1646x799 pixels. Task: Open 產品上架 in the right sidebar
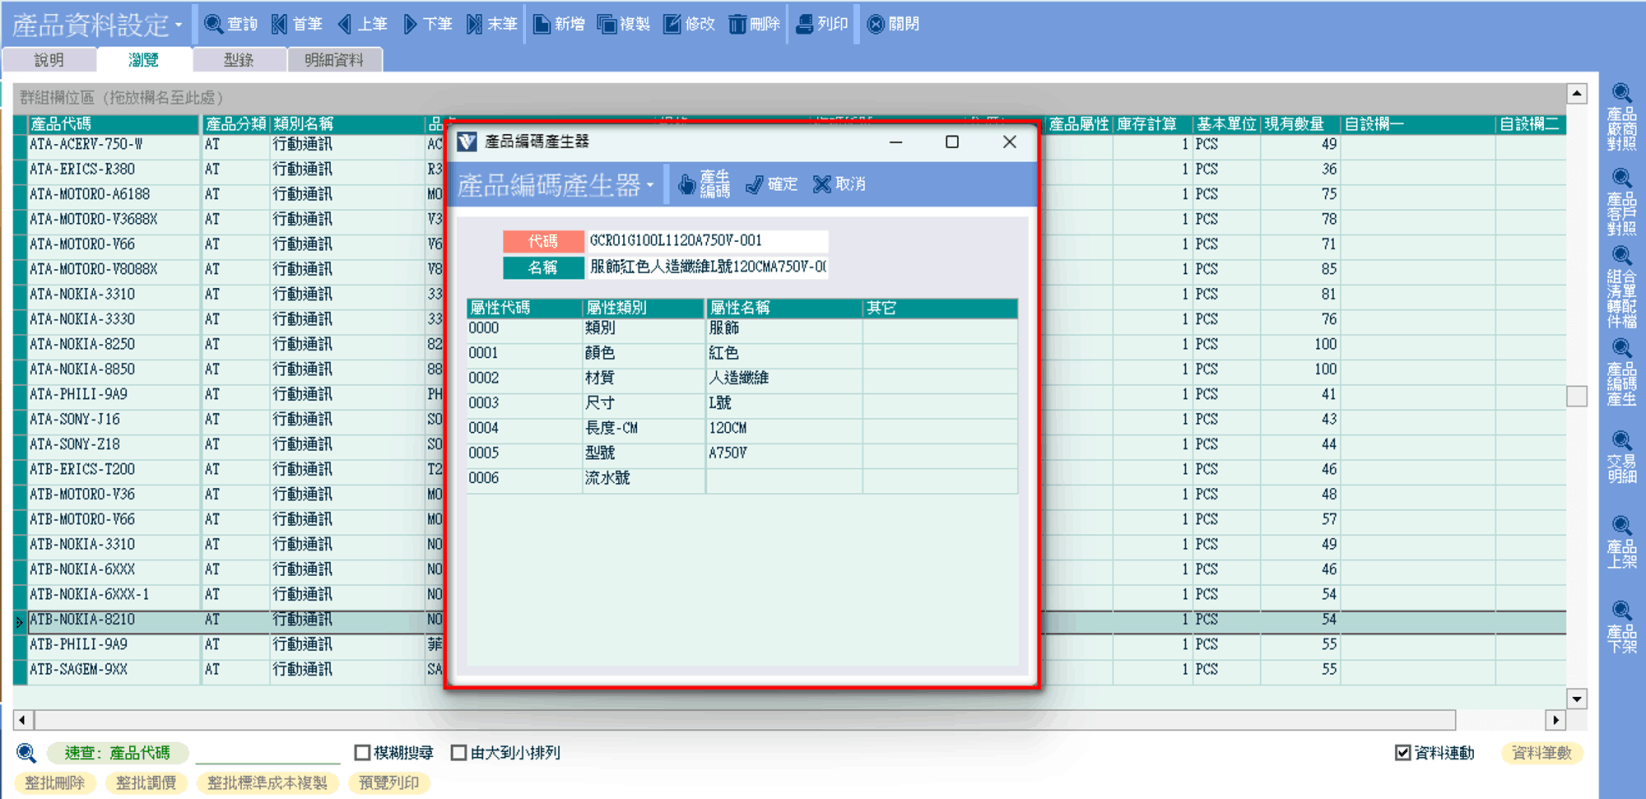coord(1621,542)
